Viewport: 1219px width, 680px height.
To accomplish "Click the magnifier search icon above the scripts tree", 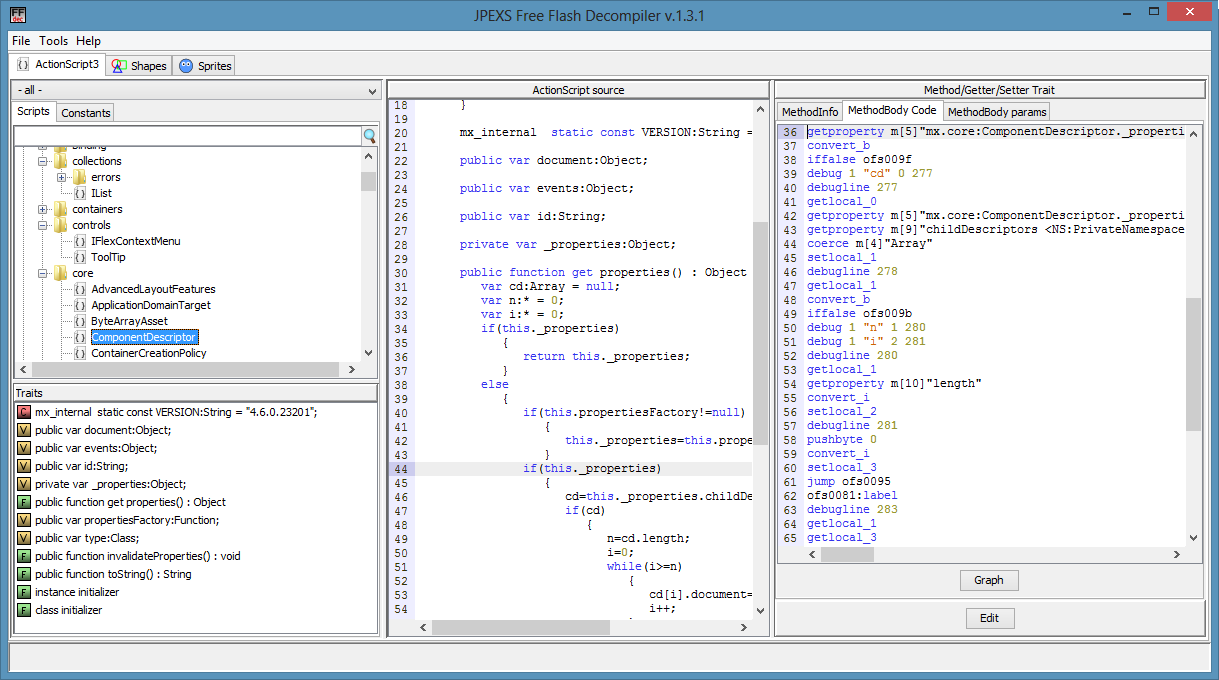I will tap(370, 136).
